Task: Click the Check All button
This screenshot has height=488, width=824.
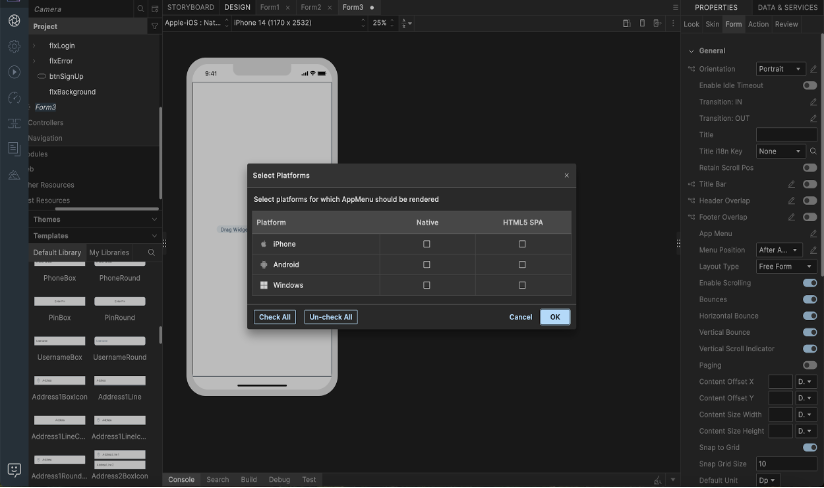Action: (x=275, y=317)
